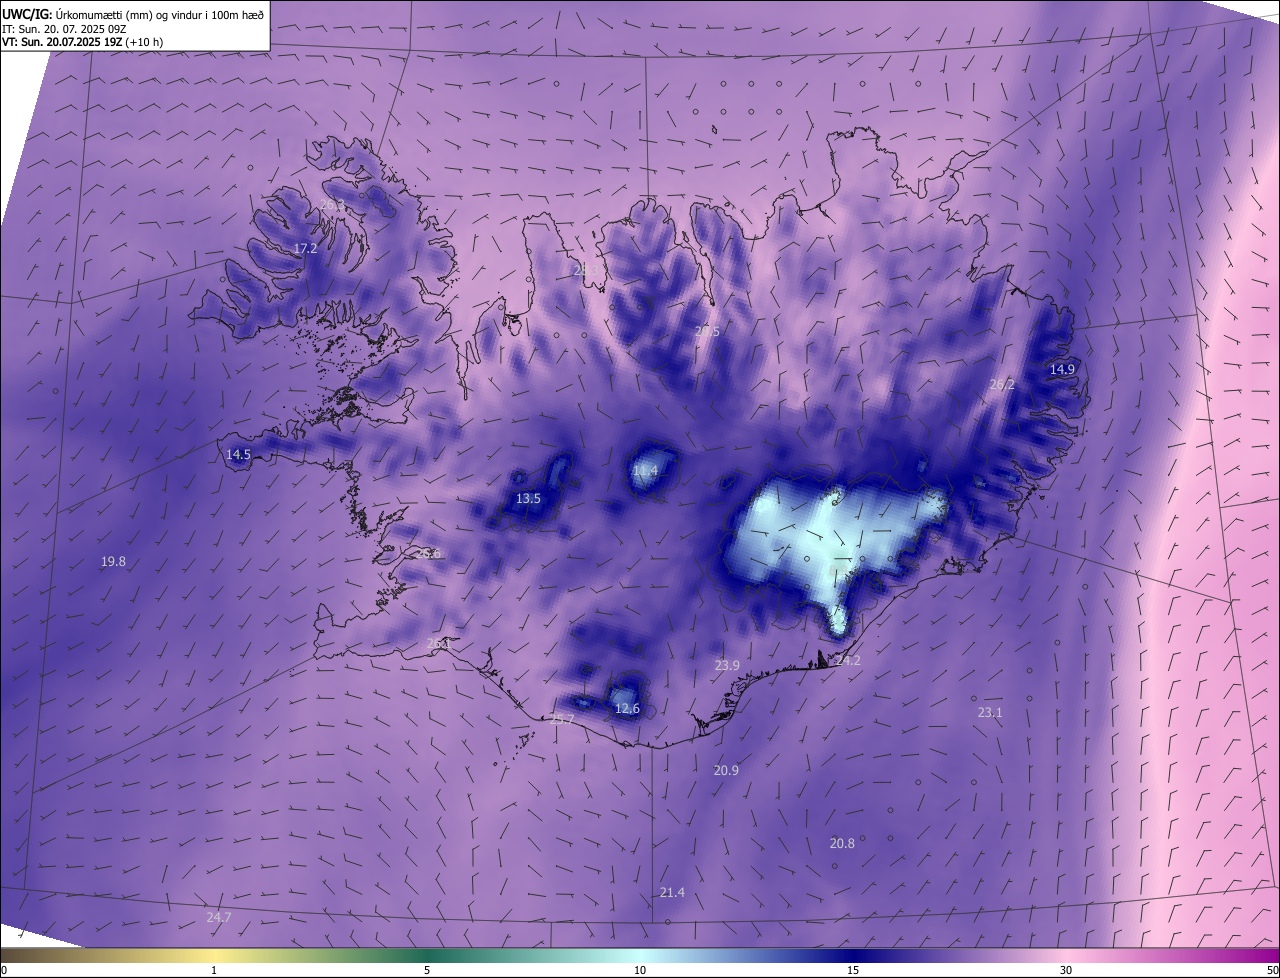Click the color scale tick label 5

pyautogui.click(x=427, y=970)
